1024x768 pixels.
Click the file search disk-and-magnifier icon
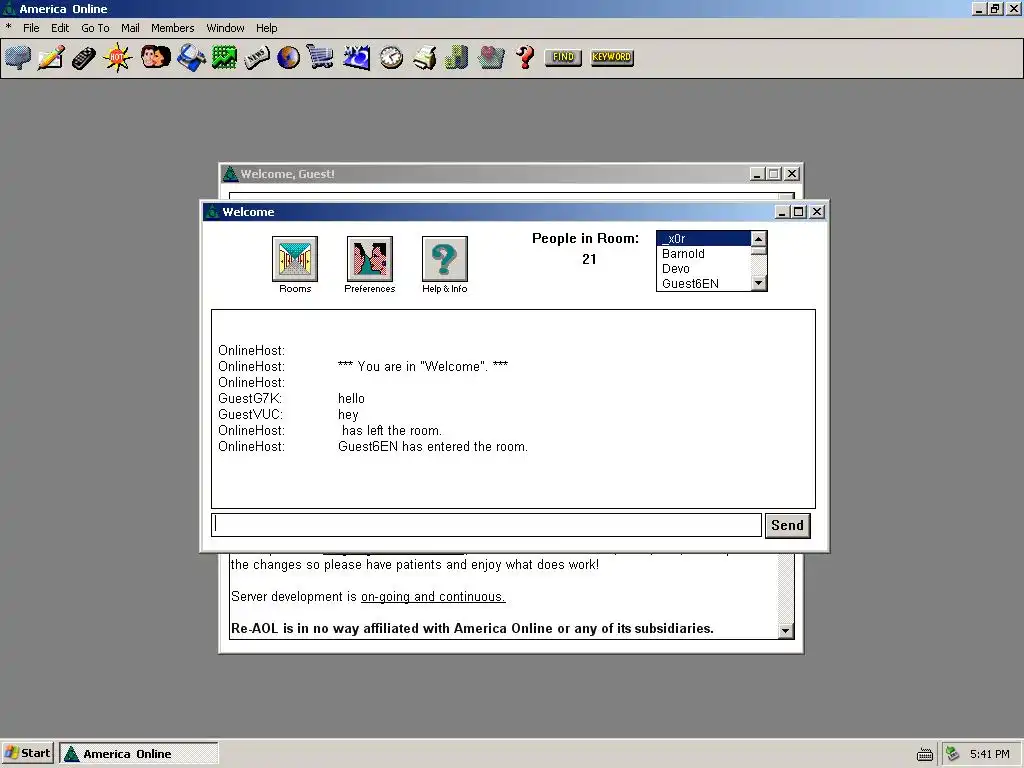[x=191, y=57]
